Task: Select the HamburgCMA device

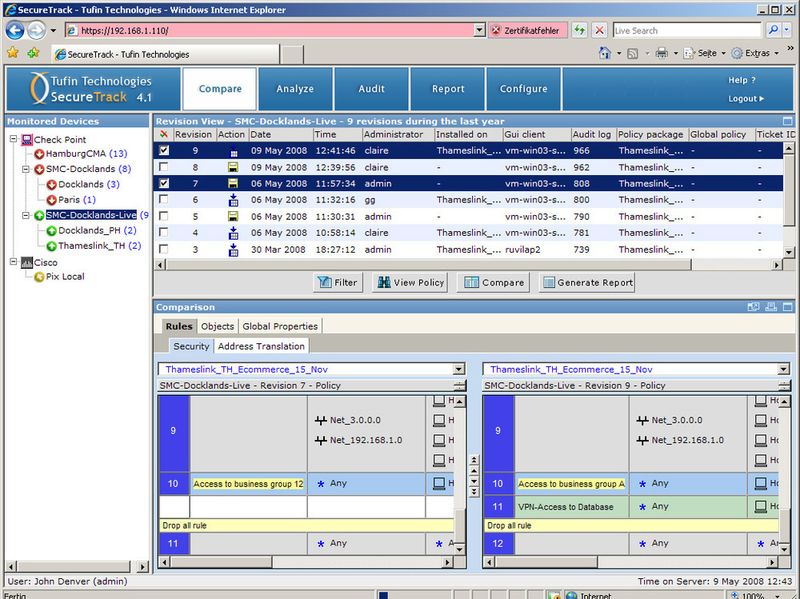Action: click(x=76, y=154)
